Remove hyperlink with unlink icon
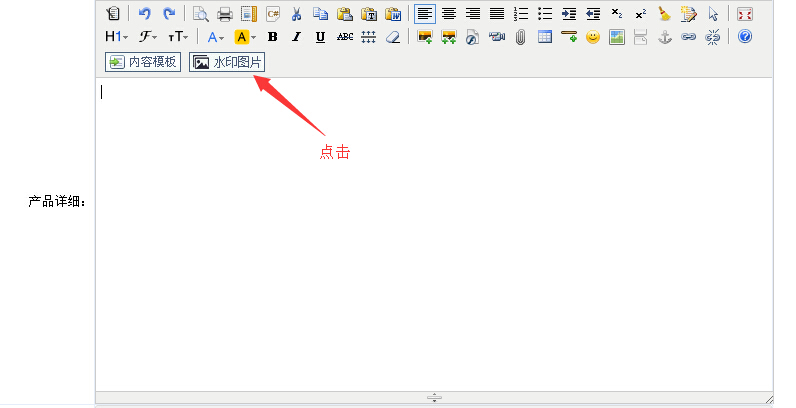Image resolution: width=796 pixels, height=408 pixels. [713, 37]
